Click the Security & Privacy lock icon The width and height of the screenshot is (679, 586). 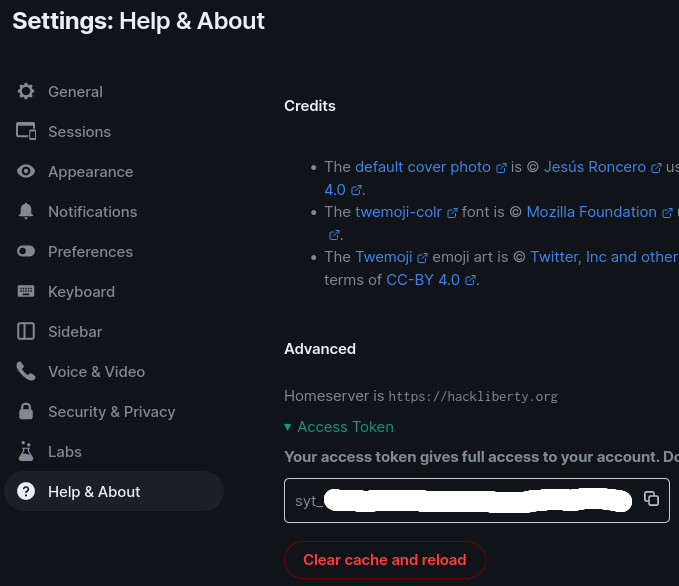26,411
